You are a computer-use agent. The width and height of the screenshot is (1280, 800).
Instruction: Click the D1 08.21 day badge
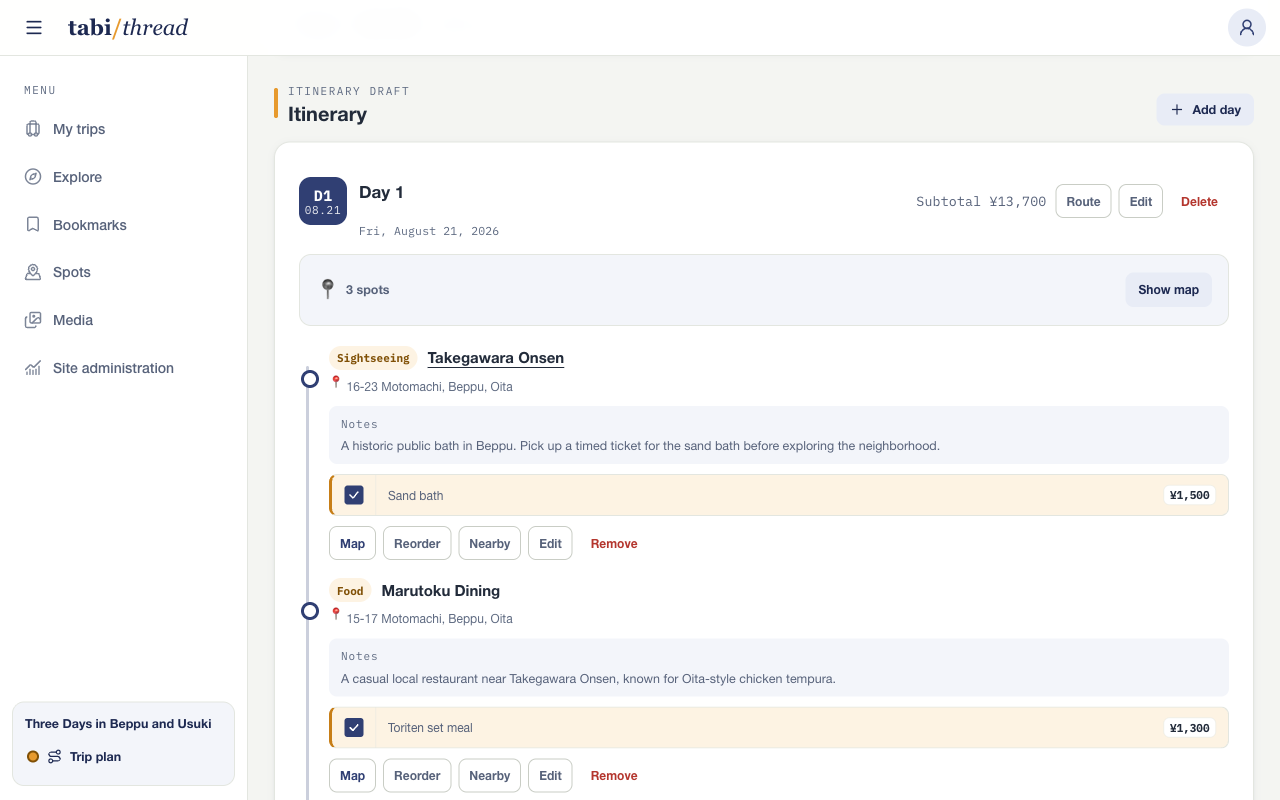click(323, 201)
